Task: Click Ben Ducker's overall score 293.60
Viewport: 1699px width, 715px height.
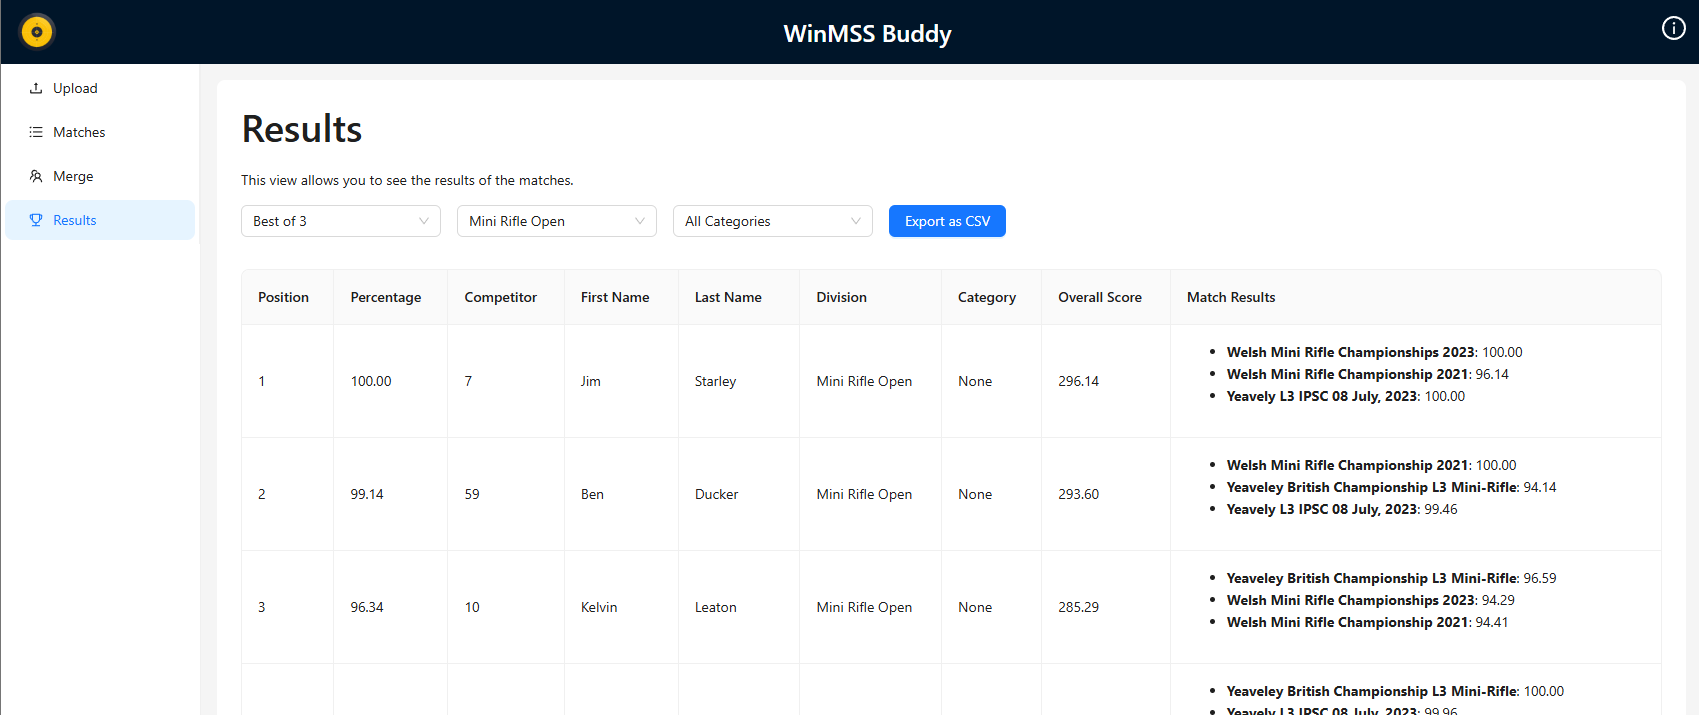Action: point(1078,494)
